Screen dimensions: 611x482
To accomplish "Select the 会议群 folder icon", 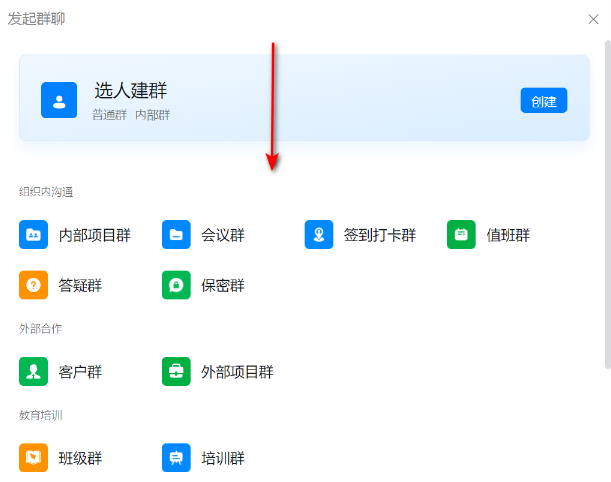I will [176, 235].
